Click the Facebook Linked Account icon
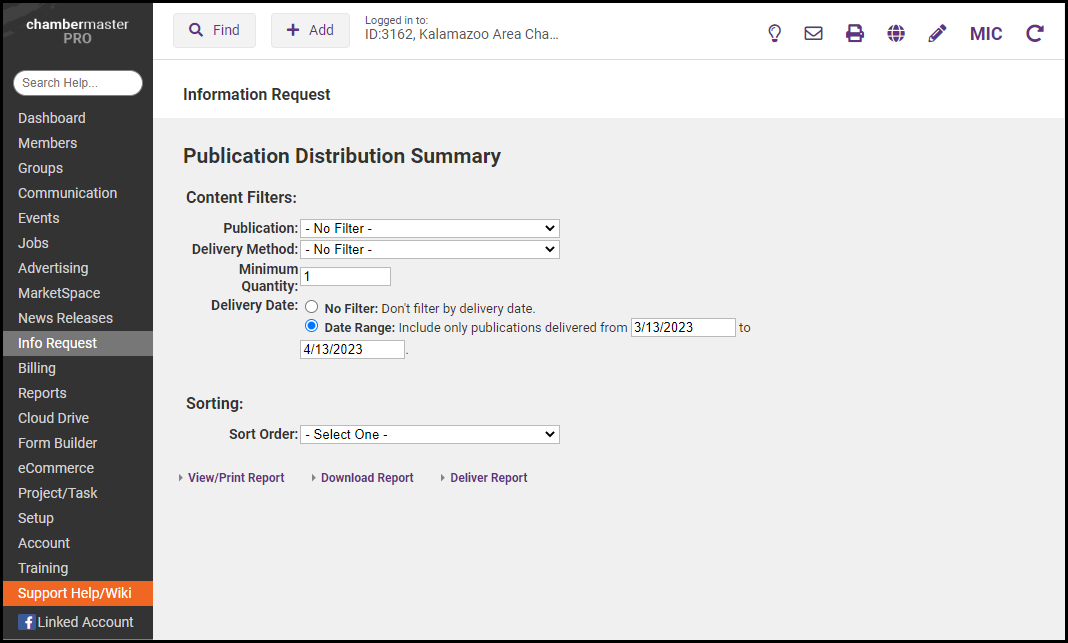This screenshot has width=1068, height=643. [27, 622]
